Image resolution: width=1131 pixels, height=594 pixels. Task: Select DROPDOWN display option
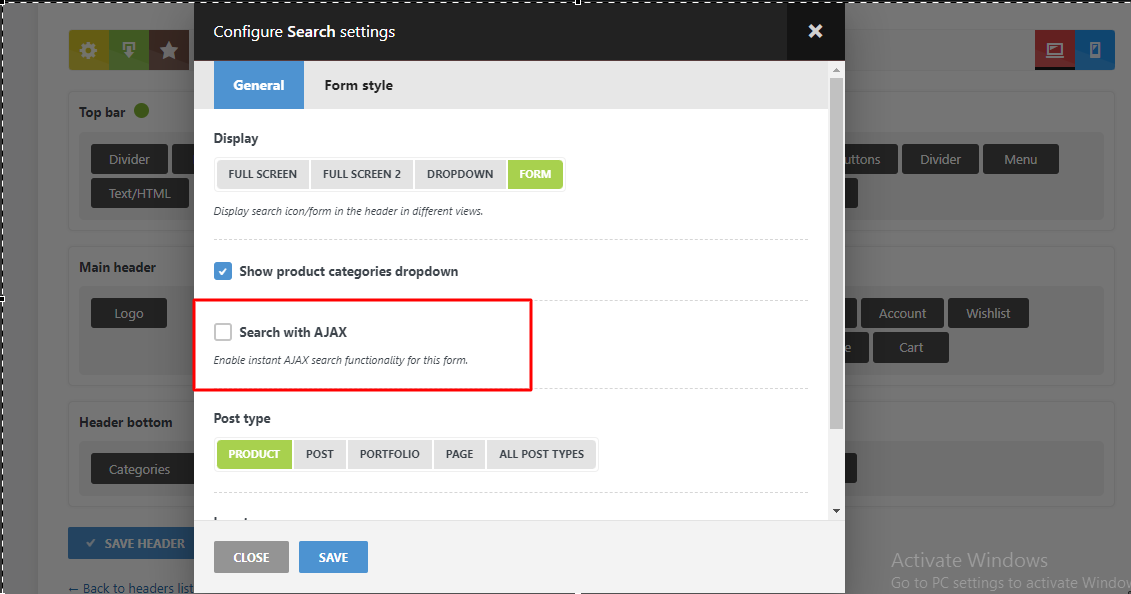[460, 174]
